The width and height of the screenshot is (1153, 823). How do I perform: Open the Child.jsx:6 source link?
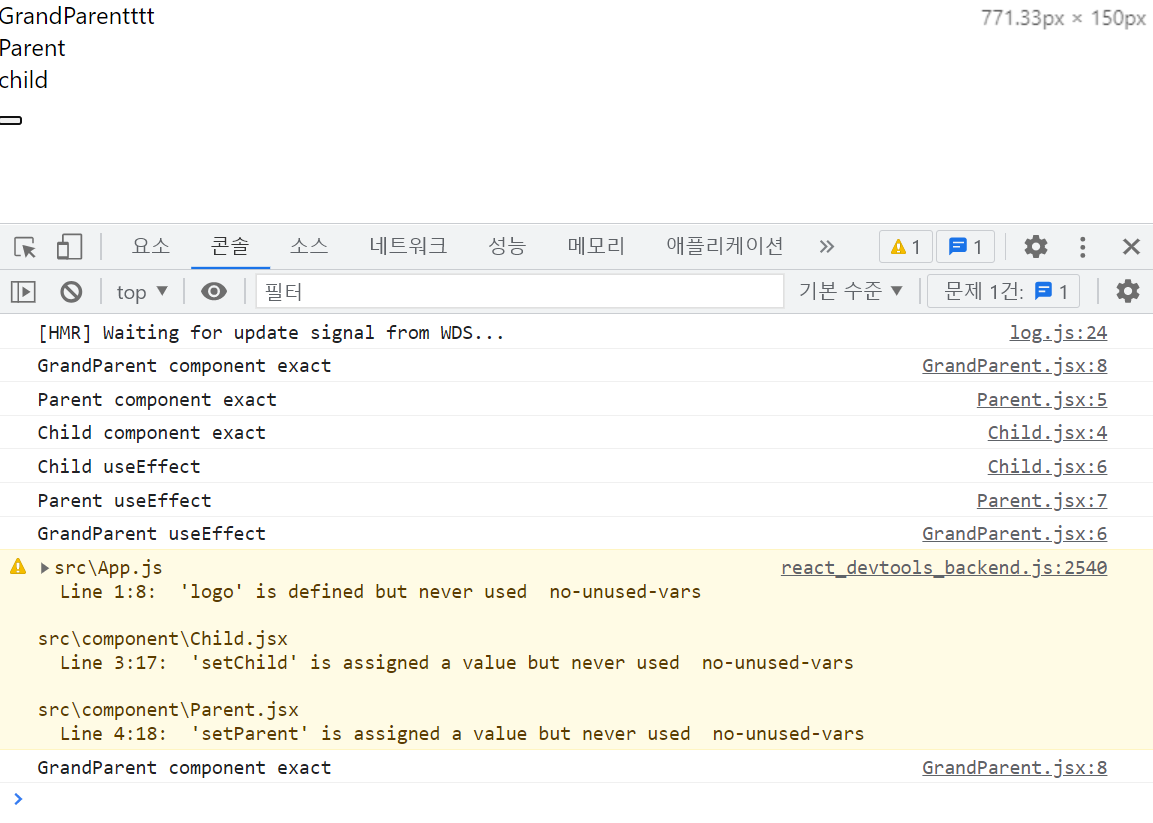click(1047, 466)
